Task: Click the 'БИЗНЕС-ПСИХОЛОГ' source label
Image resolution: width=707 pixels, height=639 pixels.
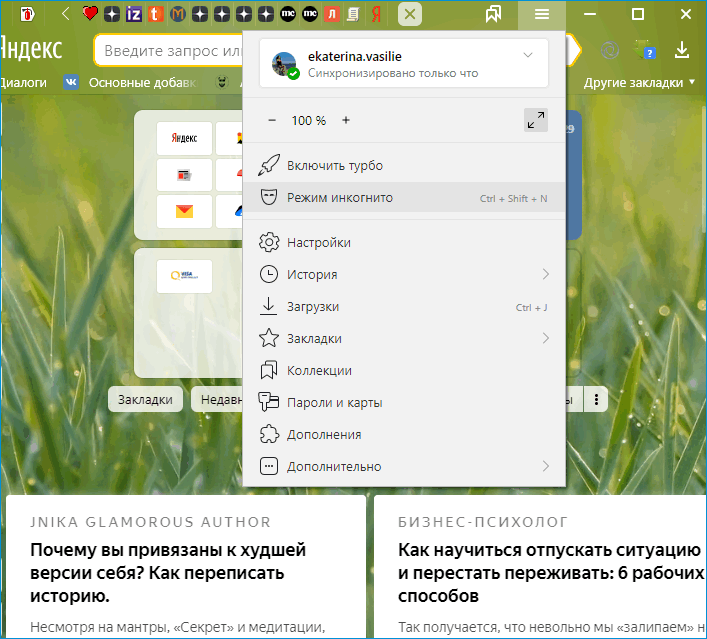Action: click(x=482, y=522)
